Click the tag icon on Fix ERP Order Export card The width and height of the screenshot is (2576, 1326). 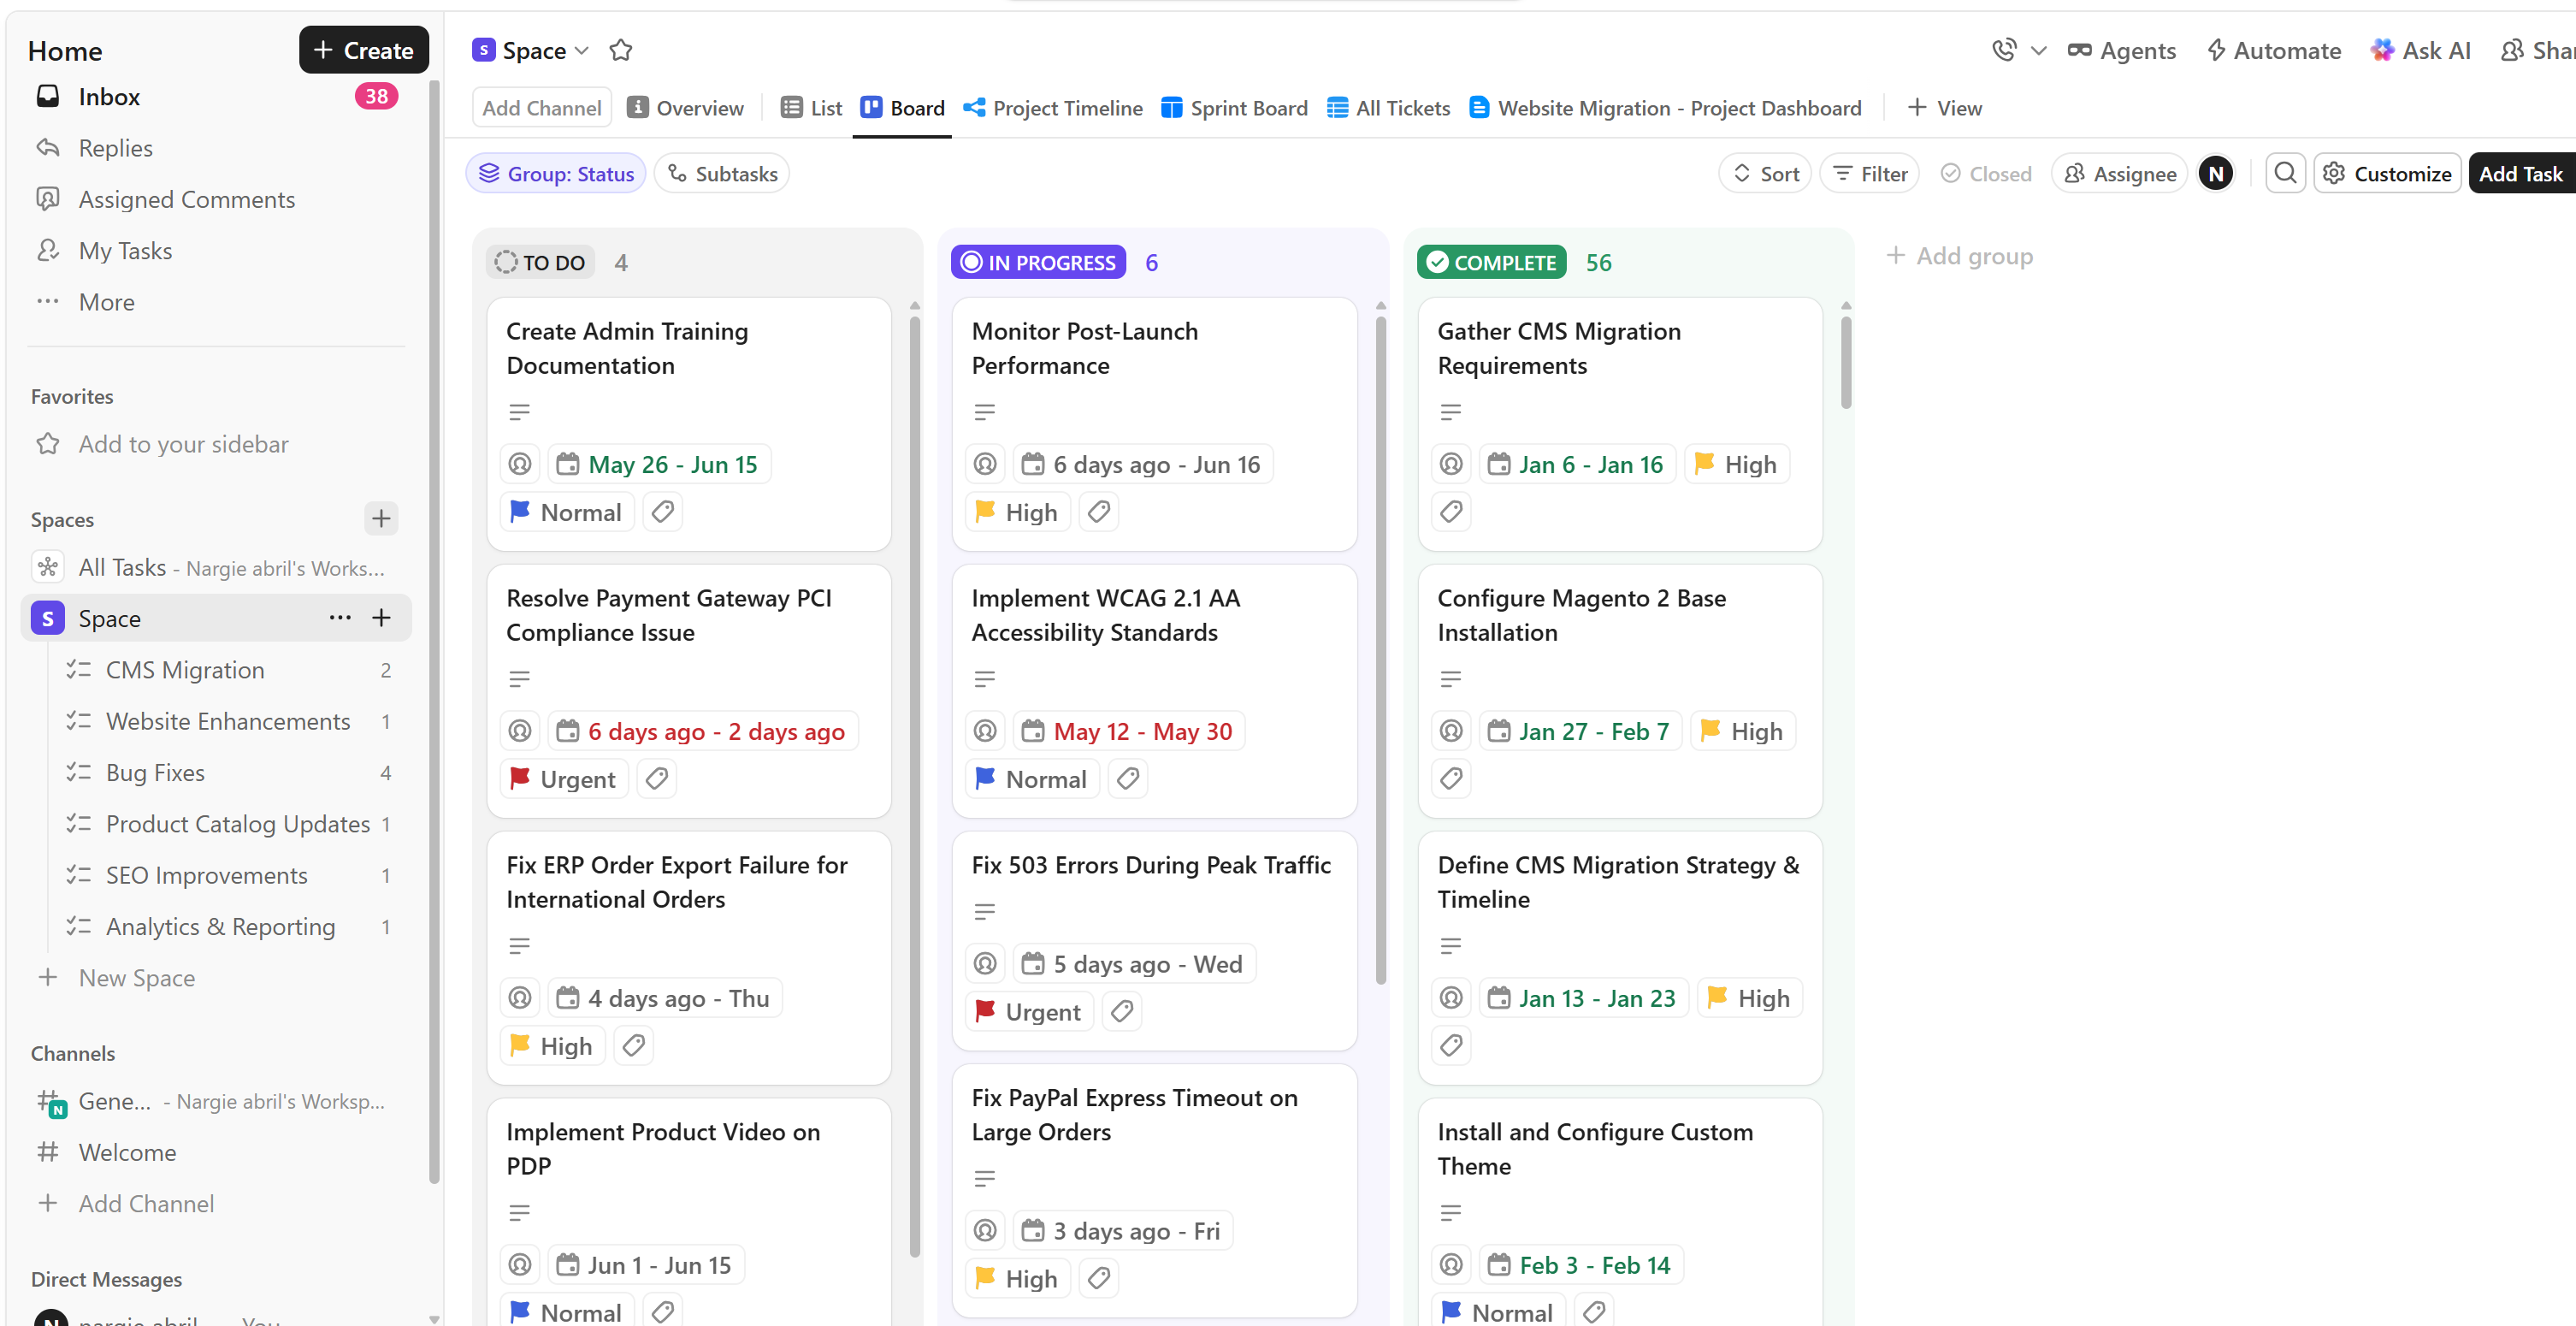pyautogui.click(x=633, y=1046)
